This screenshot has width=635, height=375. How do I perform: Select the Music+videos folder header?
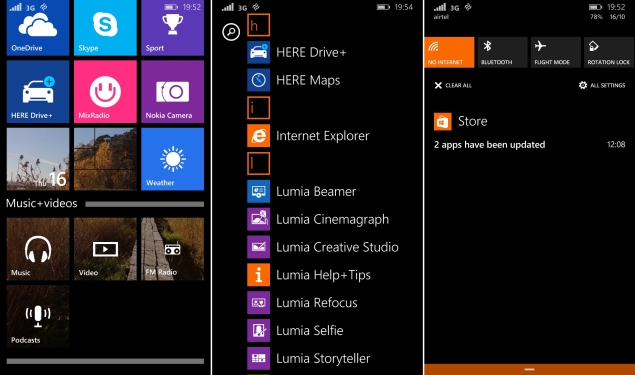pyautogui.click(x=41, y=203)
